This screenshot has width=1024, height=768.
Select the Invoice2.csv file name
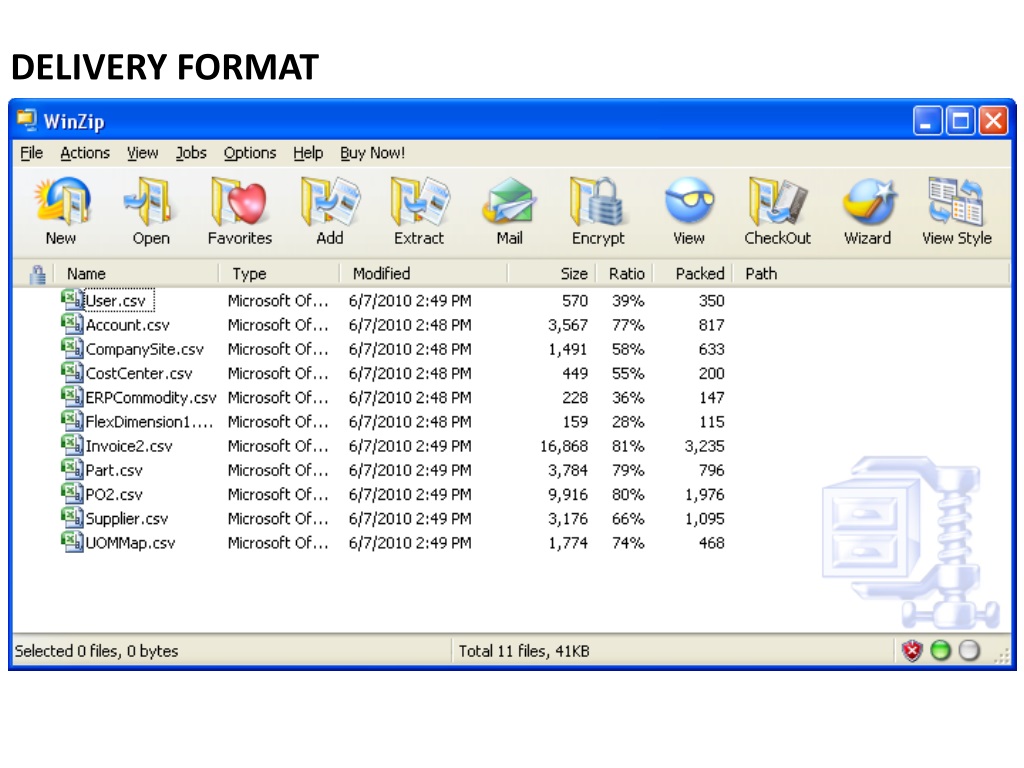point(129,446)
